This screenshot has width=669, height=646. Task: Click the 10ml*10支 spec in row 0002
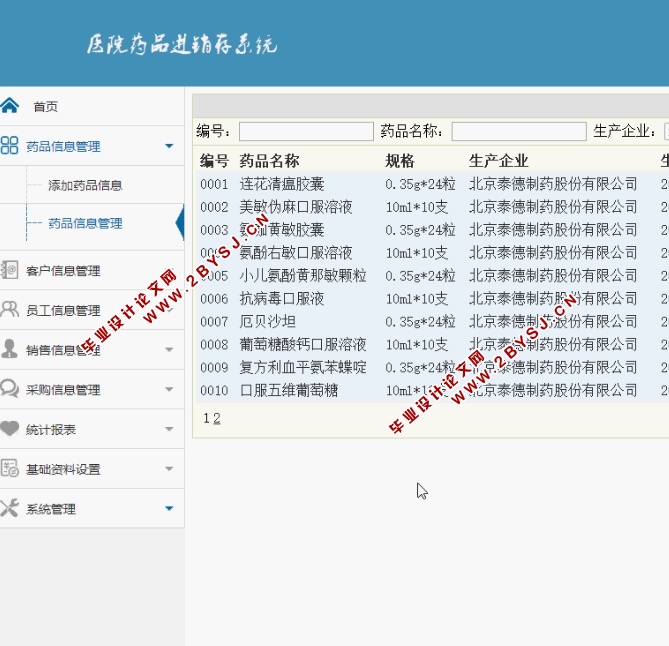(x=417, y=207)
